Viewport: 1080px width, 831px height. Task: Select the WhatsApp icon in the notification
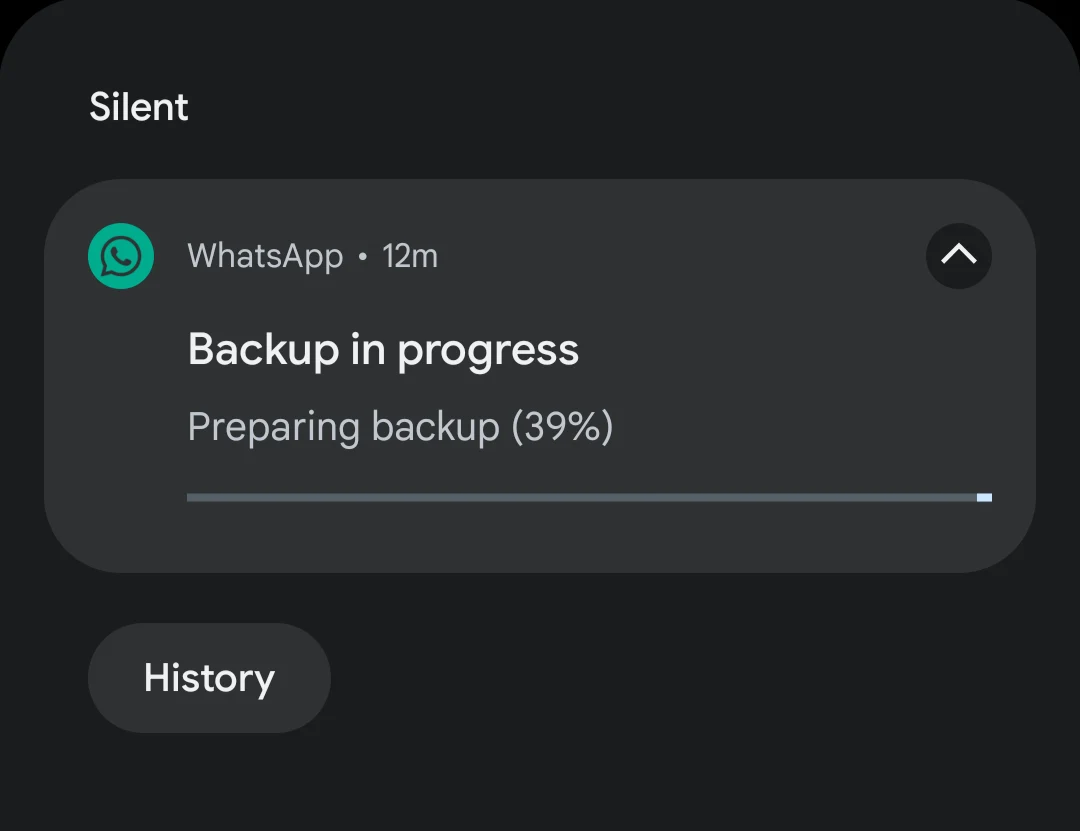[x=120, y=256]
